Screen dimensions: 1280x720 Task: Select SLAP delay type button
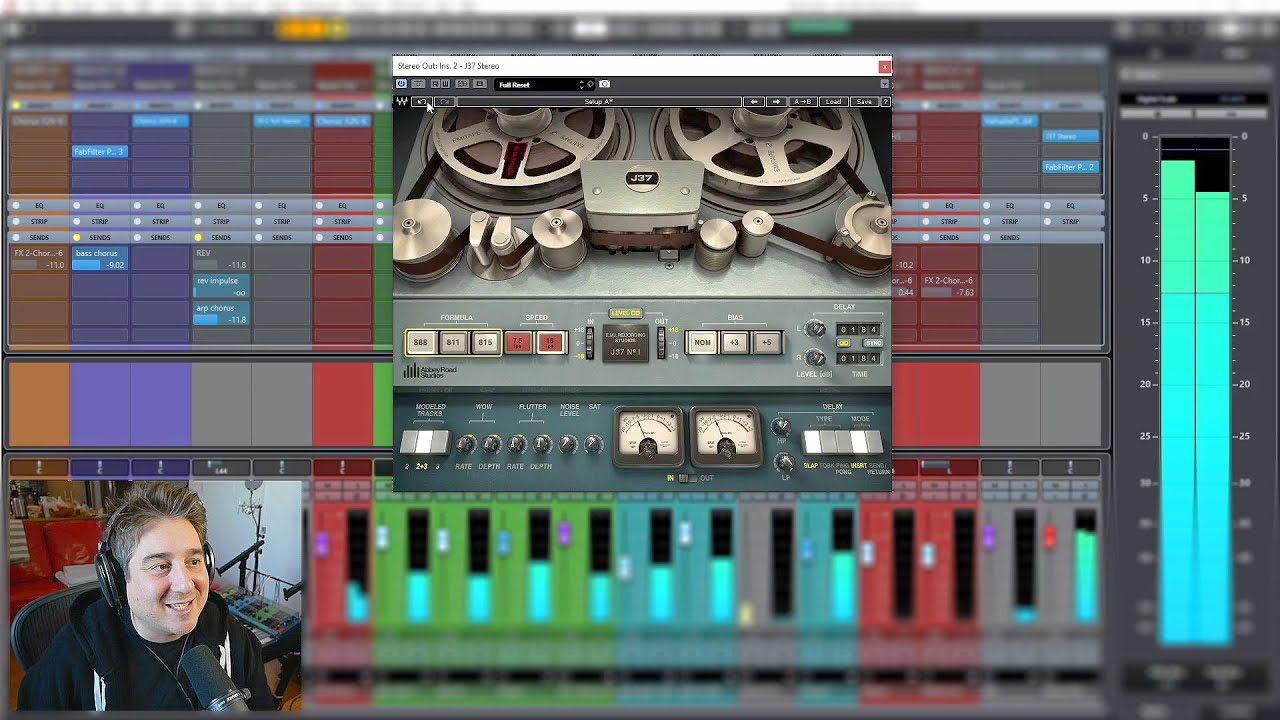(811, 442)
